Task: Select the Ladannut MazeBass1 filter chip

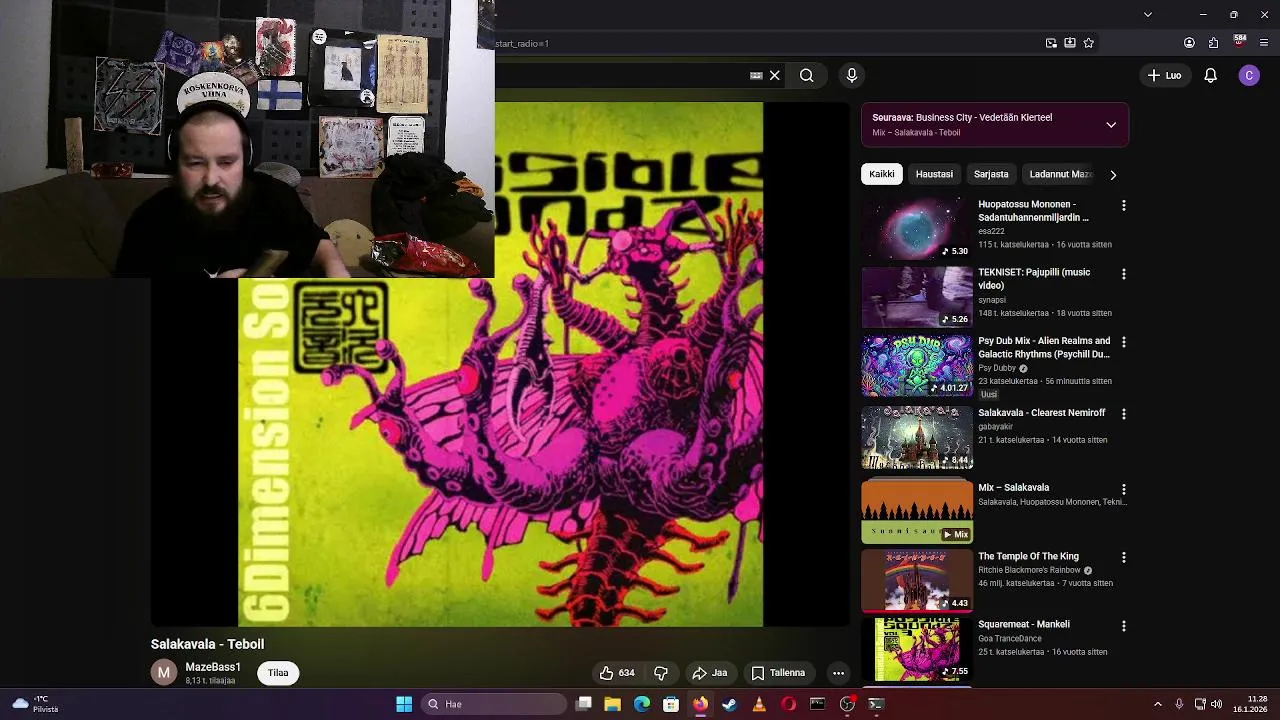Action: 1060,174
